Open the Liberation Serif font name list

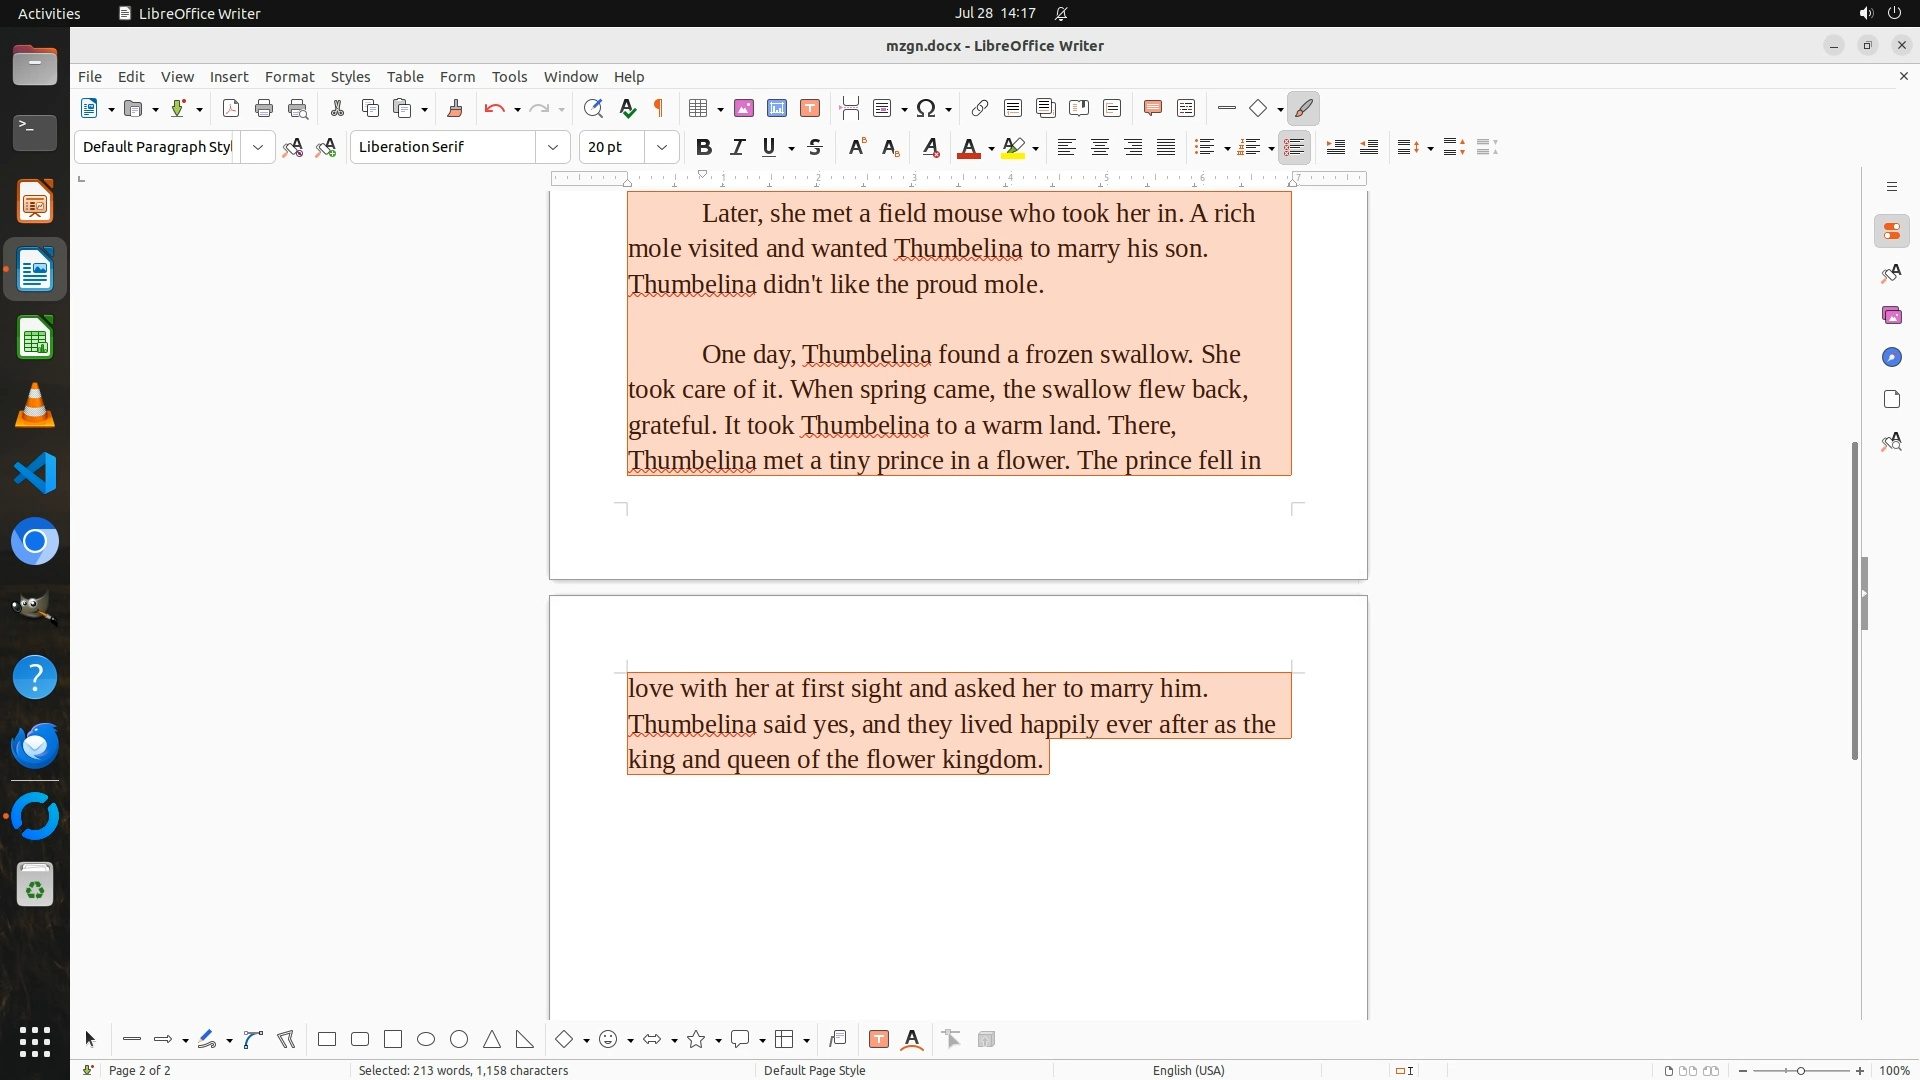(552, 148)
